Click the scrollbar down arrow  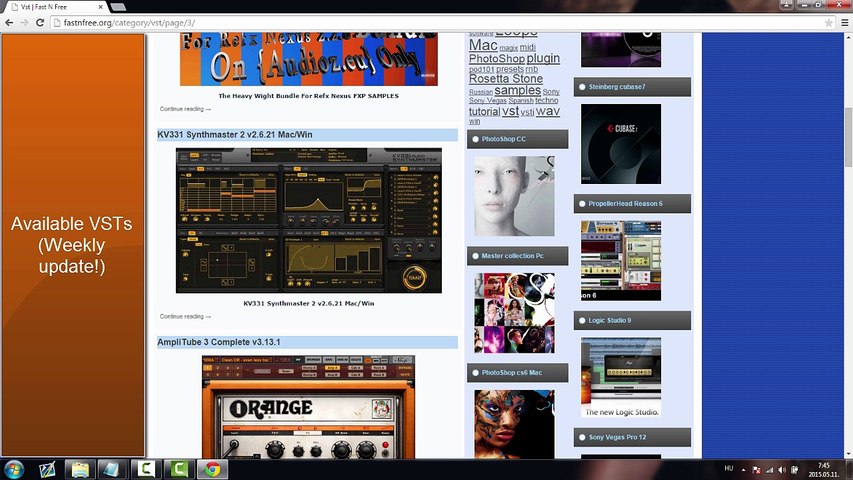(849, 453)
